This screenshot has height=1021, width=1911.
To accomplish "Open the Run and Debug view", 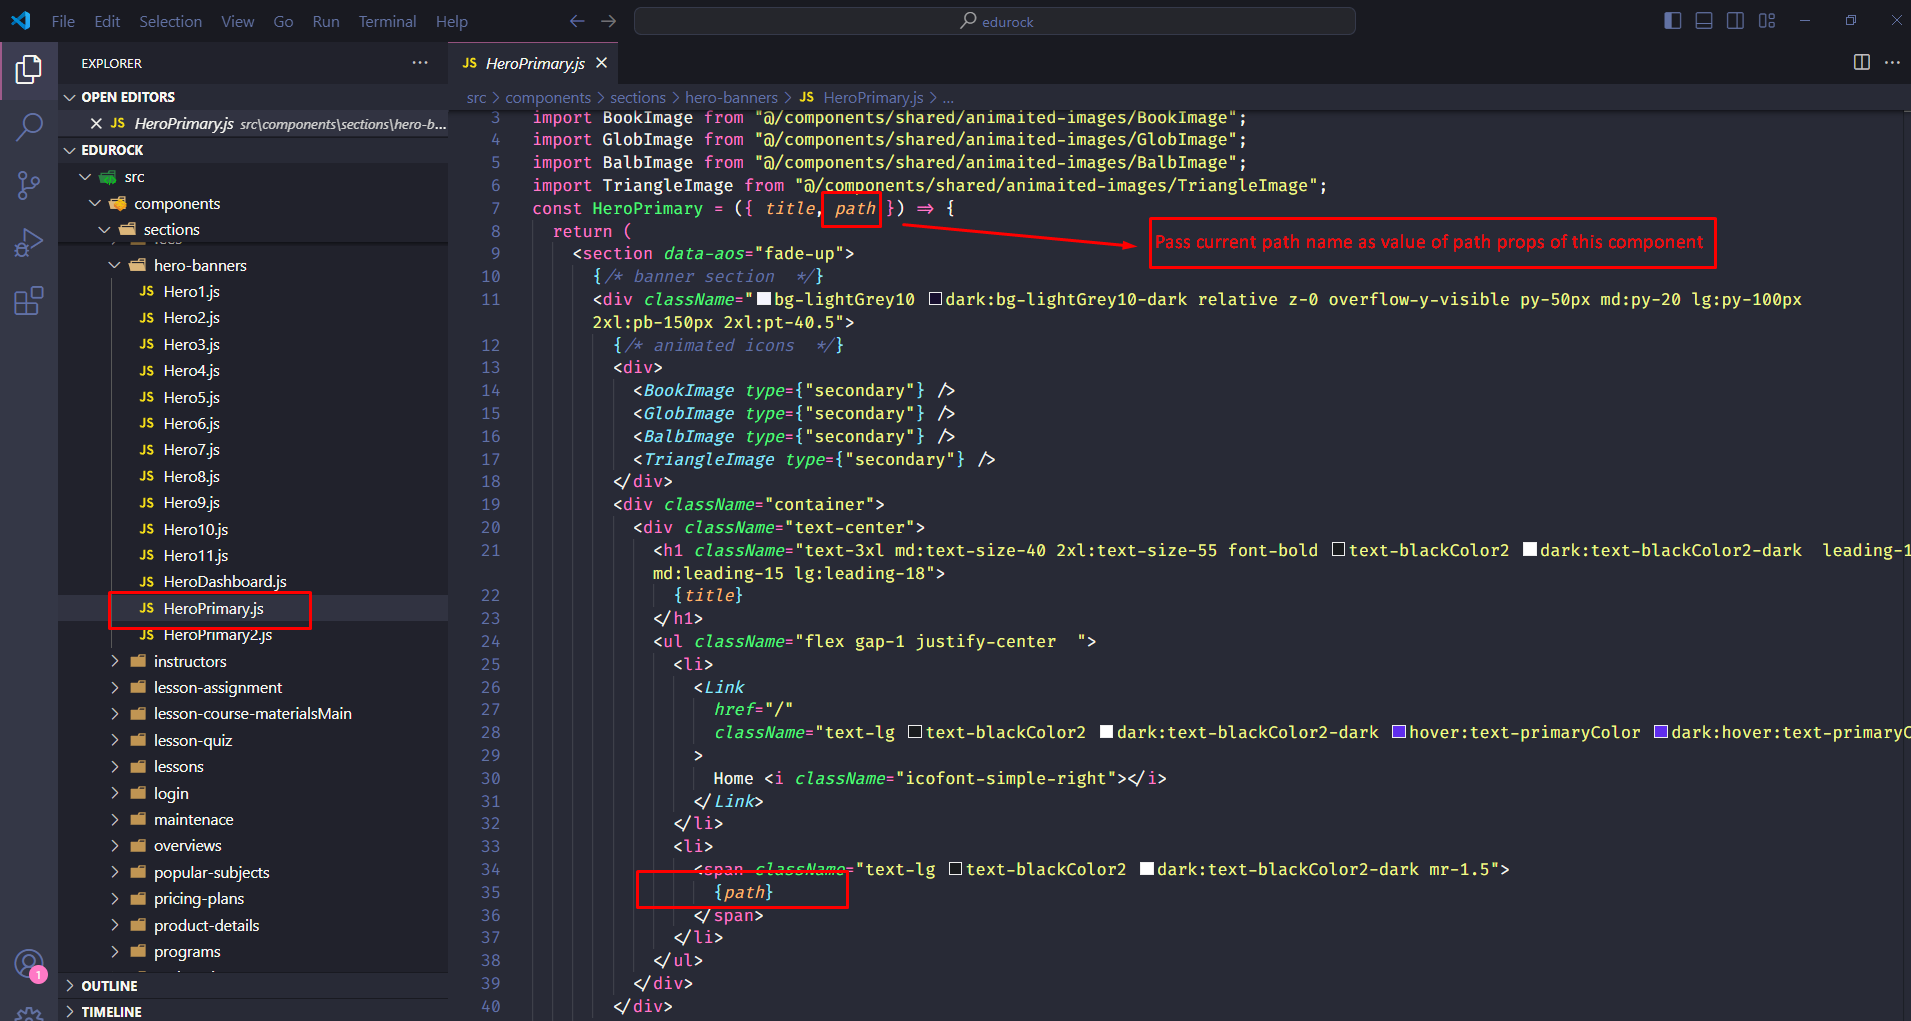I will click(x=29, y=243).
